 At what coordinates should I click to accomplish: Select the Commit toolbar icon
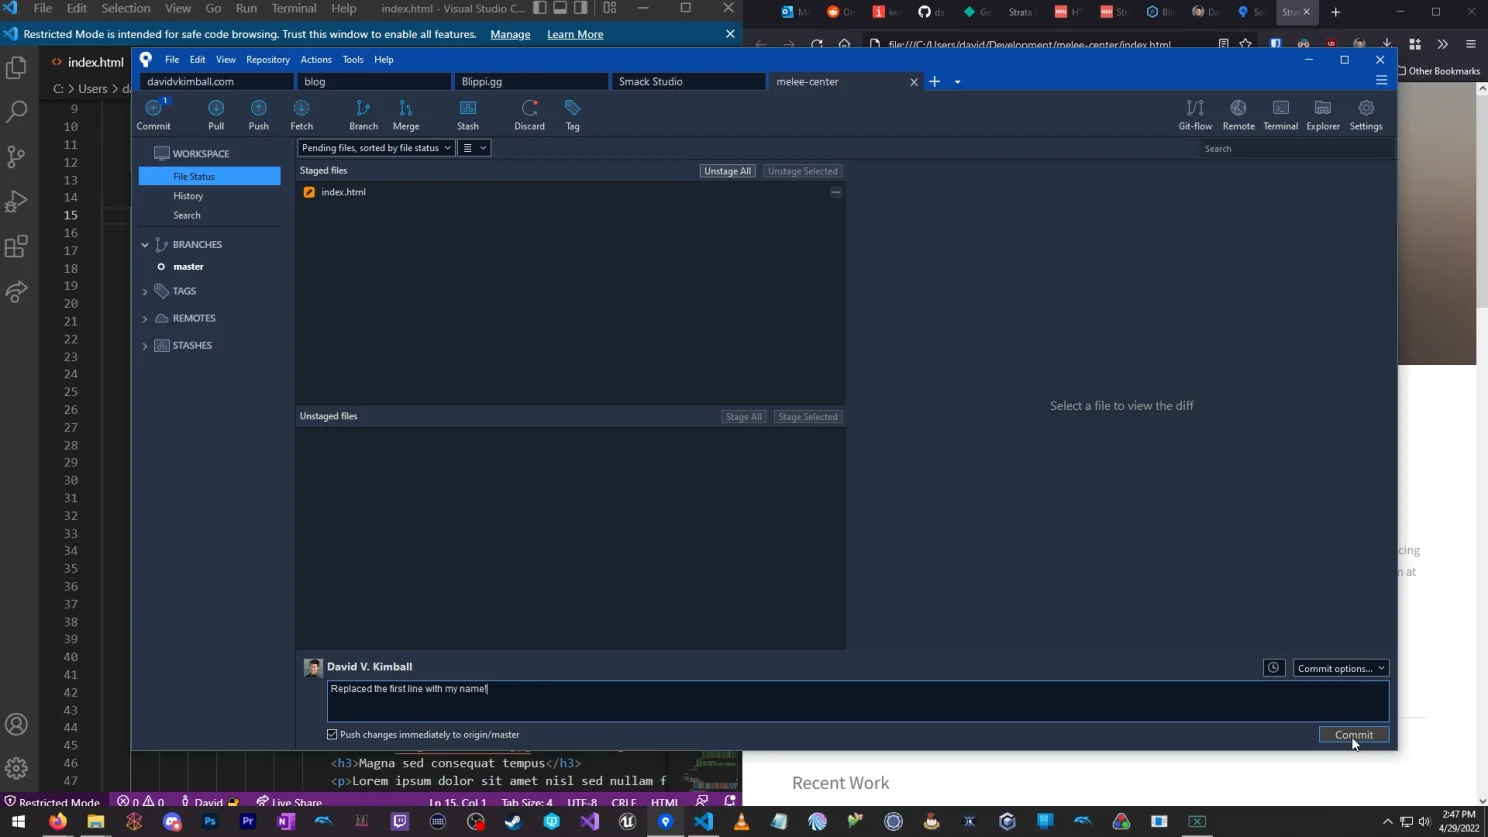click(x=153, y=110)
